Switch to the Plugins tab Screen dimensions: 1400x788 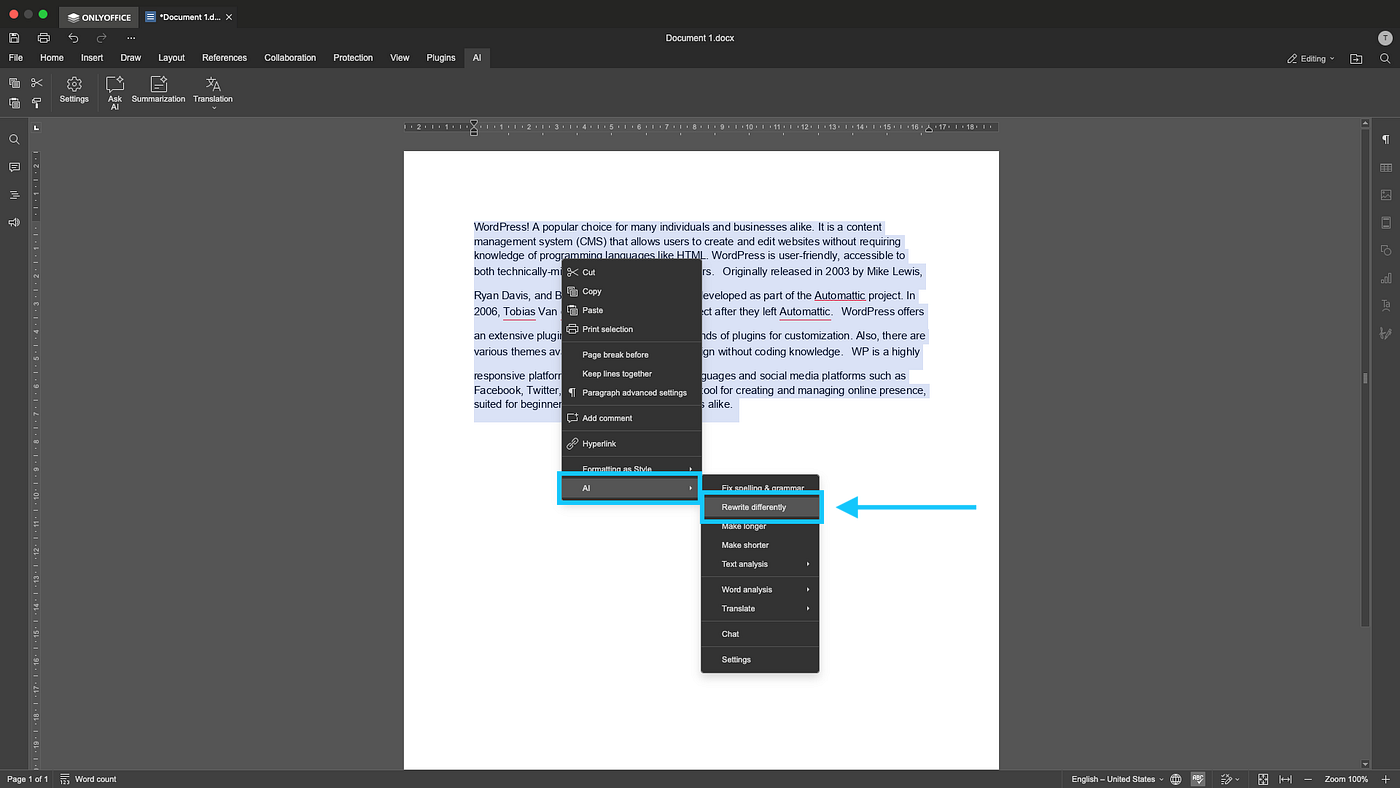441,58
